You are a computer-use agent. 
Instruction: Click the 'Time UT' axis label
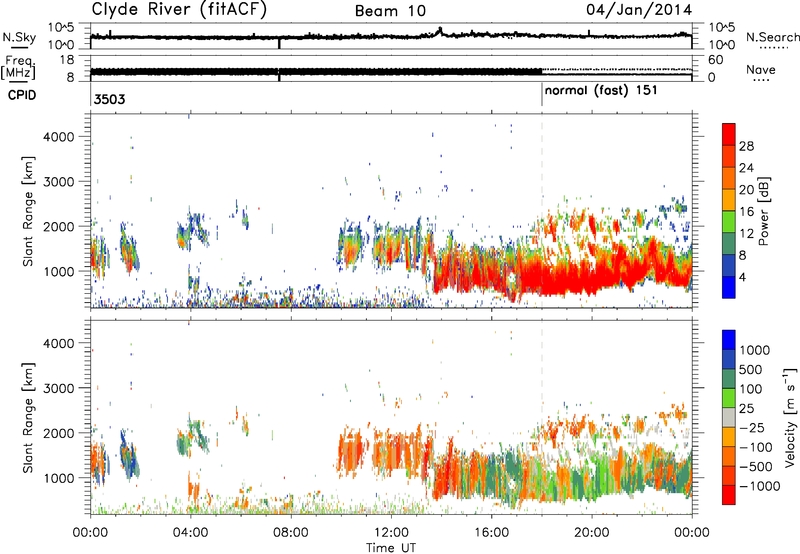[x=391, y=547]
